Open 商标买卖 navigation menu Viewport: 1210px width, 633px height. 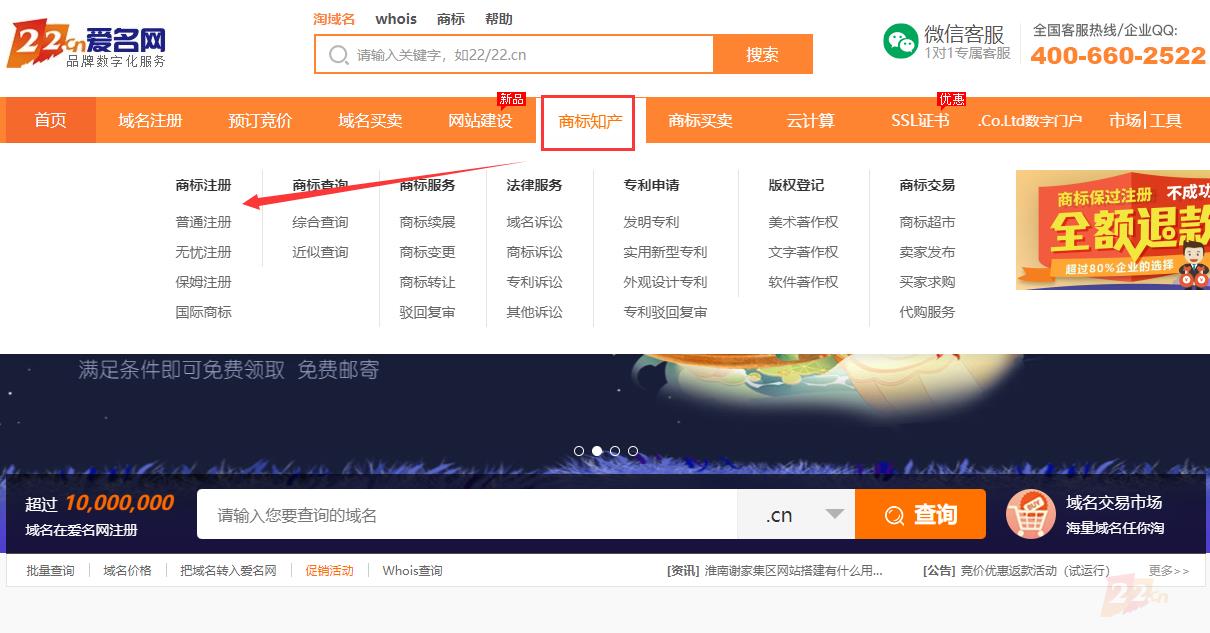point(700,121)
